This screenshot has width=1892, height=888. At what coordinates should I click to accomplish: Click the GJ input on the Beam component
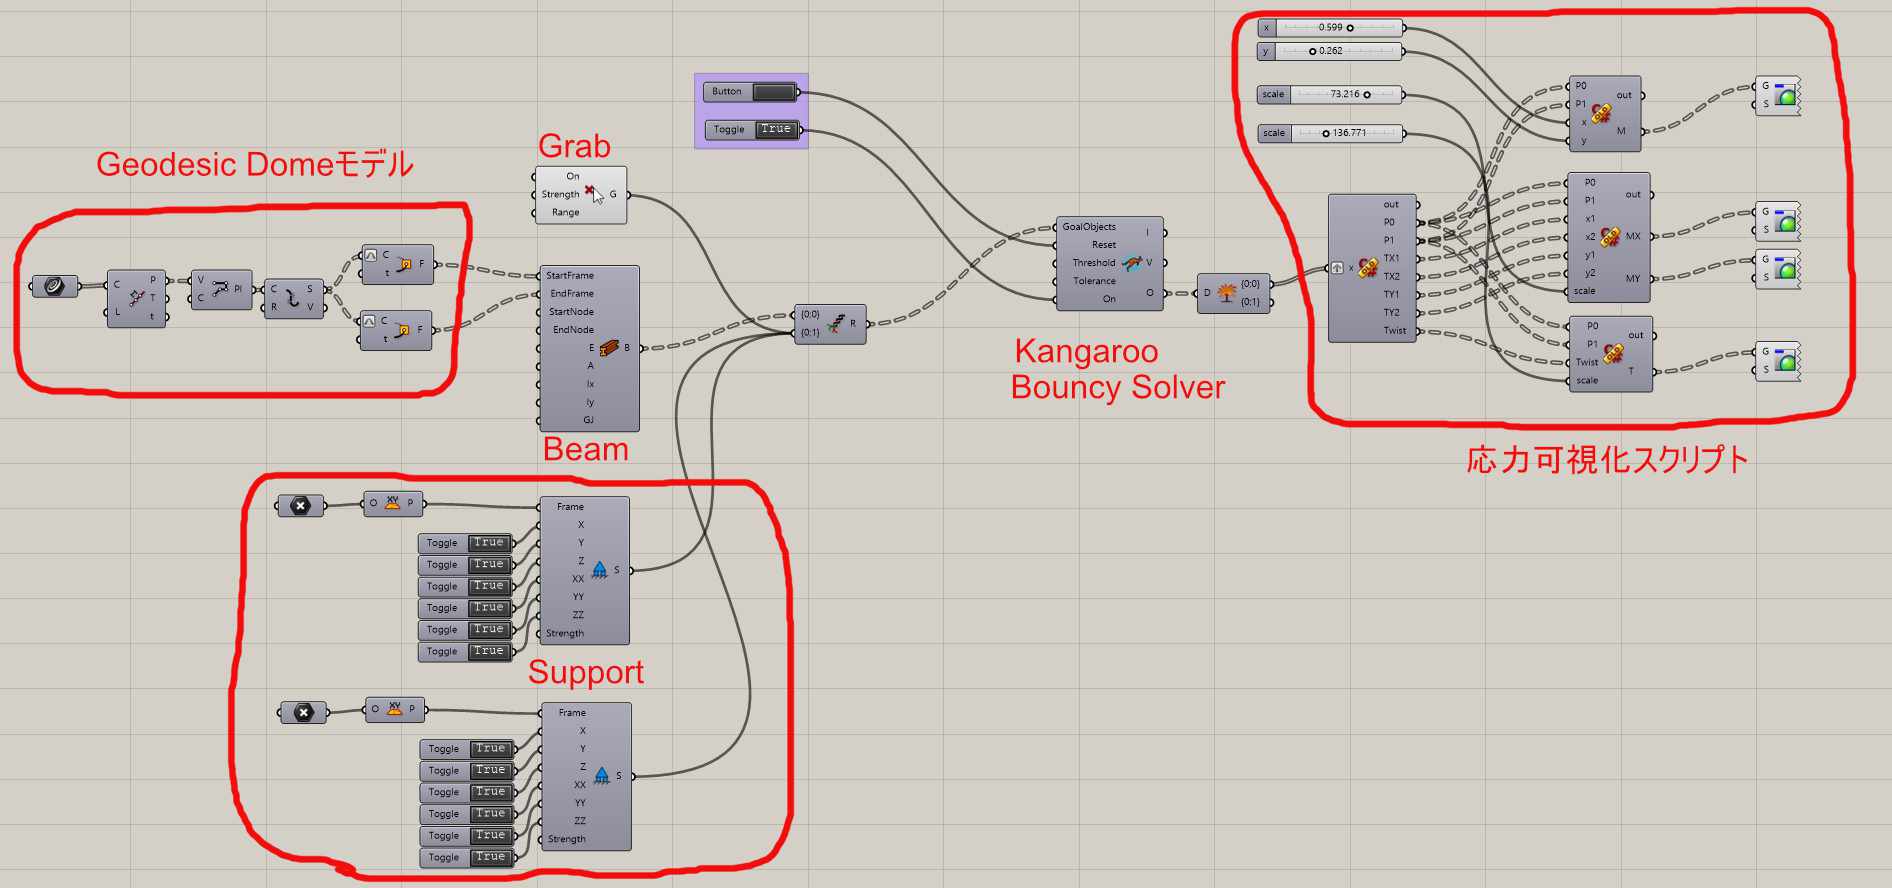pos(589,420)
